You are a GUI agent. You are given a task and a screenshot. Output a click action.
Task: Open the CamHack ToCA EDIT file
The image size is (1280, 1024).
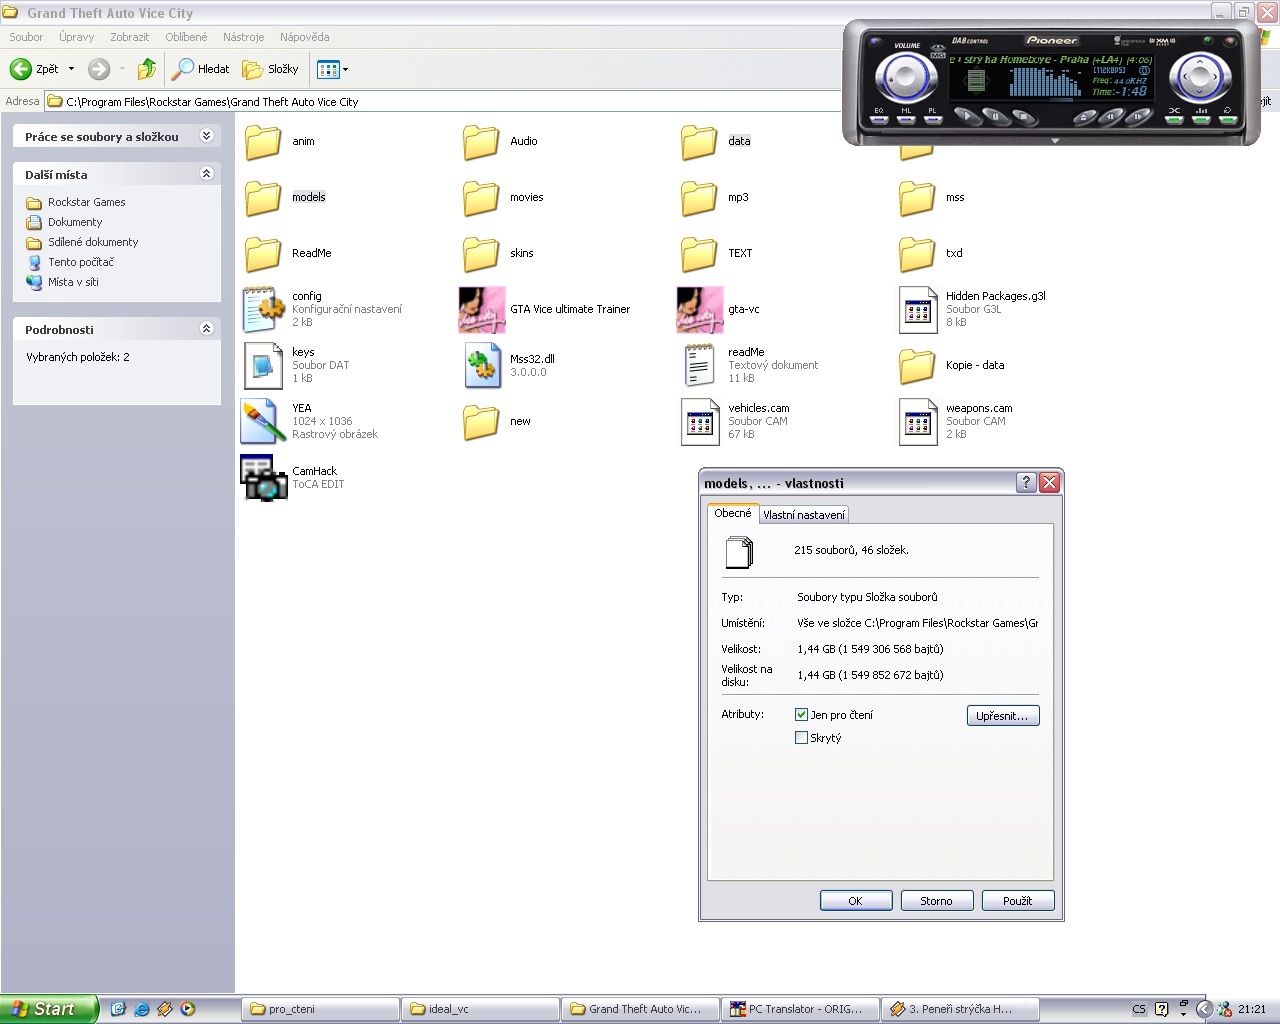point(264,477)
